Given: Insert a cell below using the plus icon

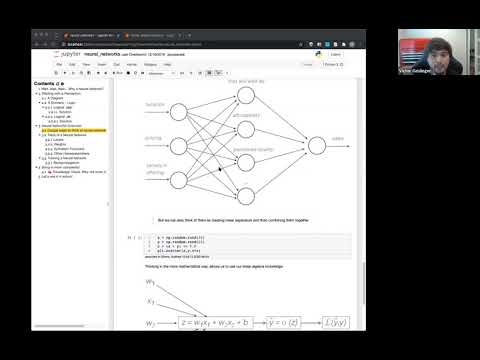Looking at the screenshot, I should pos(65,73).
